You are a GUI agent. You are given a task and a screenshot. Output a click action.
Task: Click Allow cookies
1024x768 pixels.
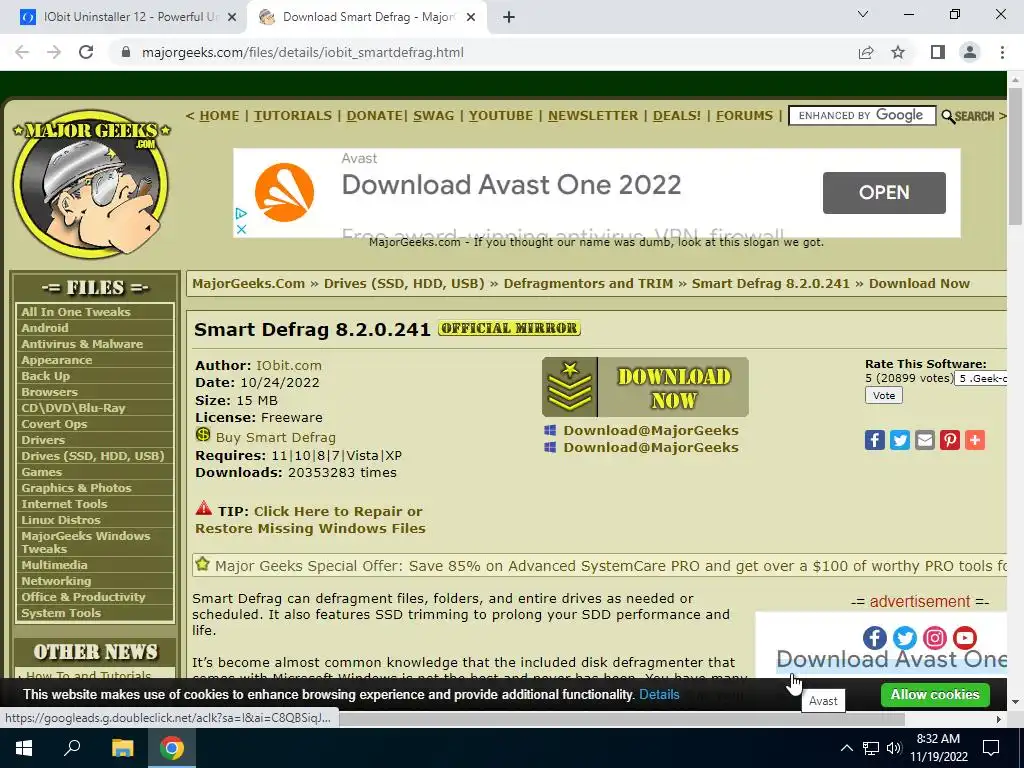click(x=935, y=695)
